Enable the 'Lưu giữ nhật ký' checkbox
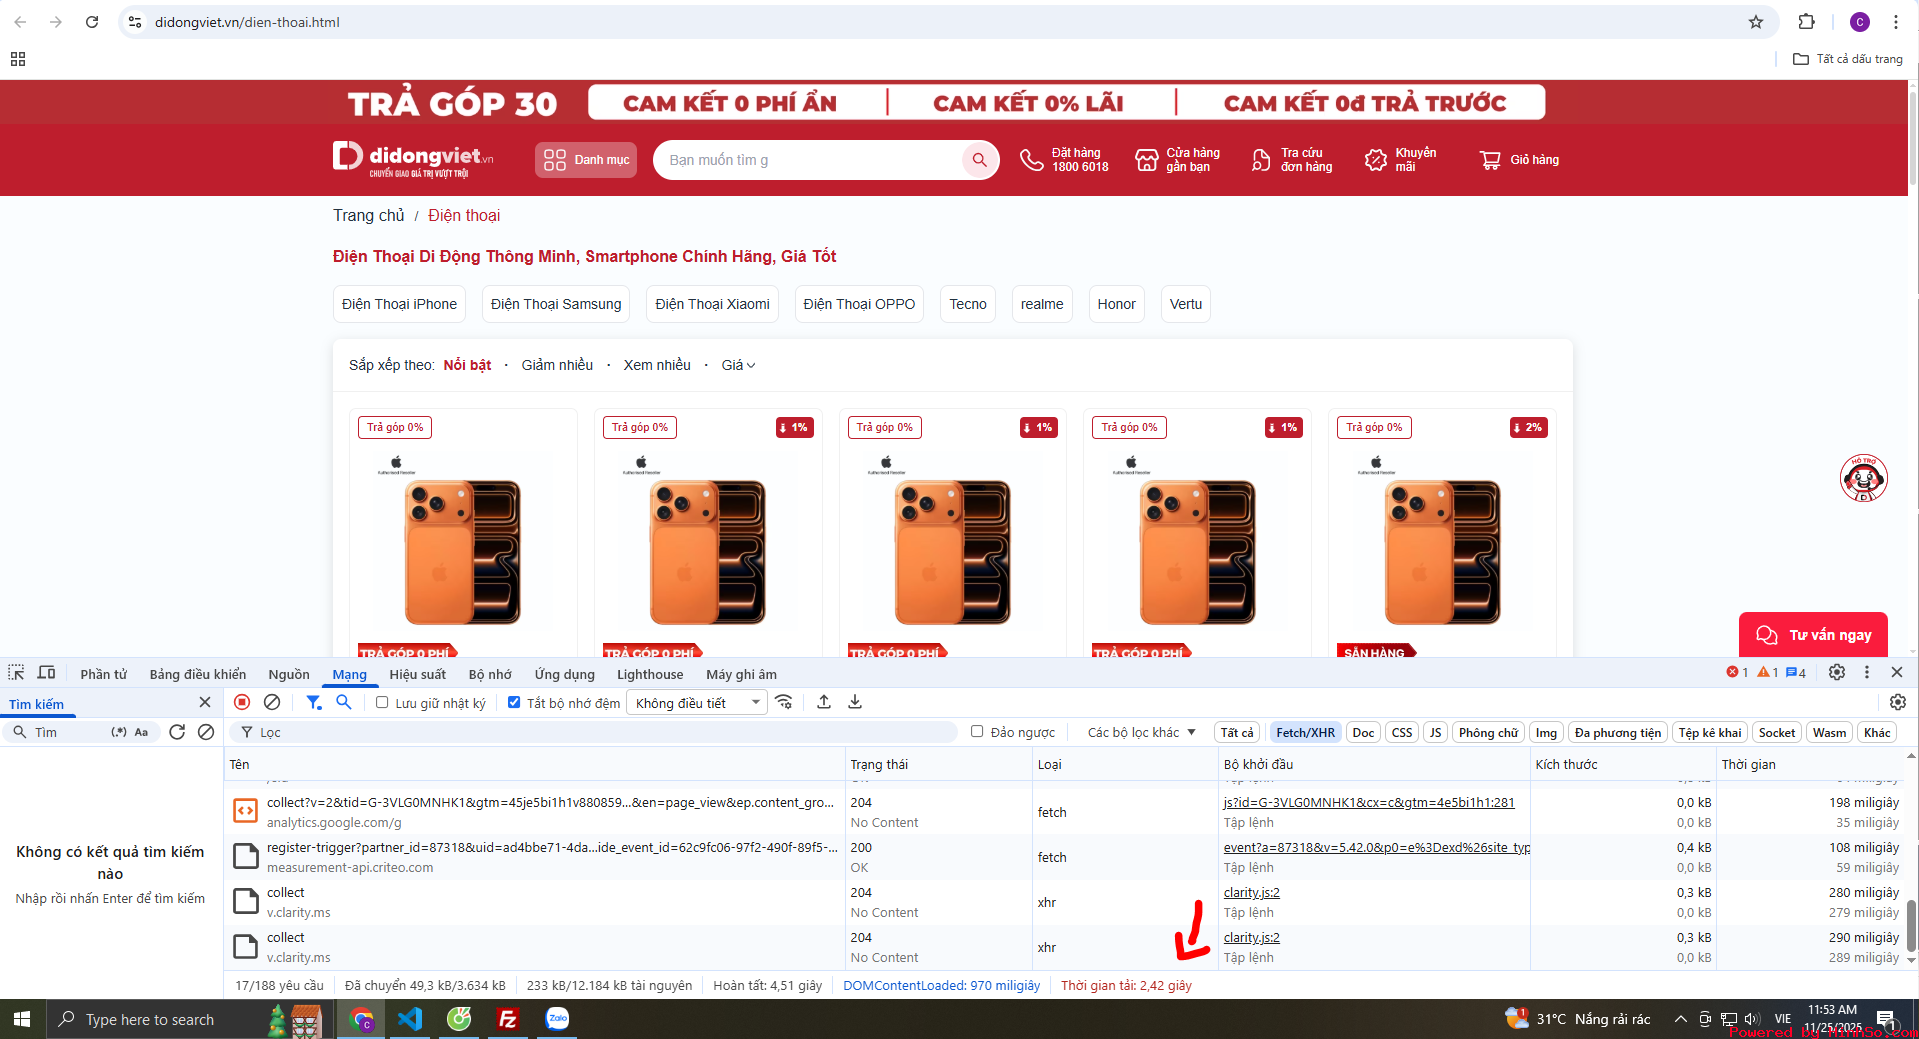The image size is (1919, 1039). click(382, 703)
